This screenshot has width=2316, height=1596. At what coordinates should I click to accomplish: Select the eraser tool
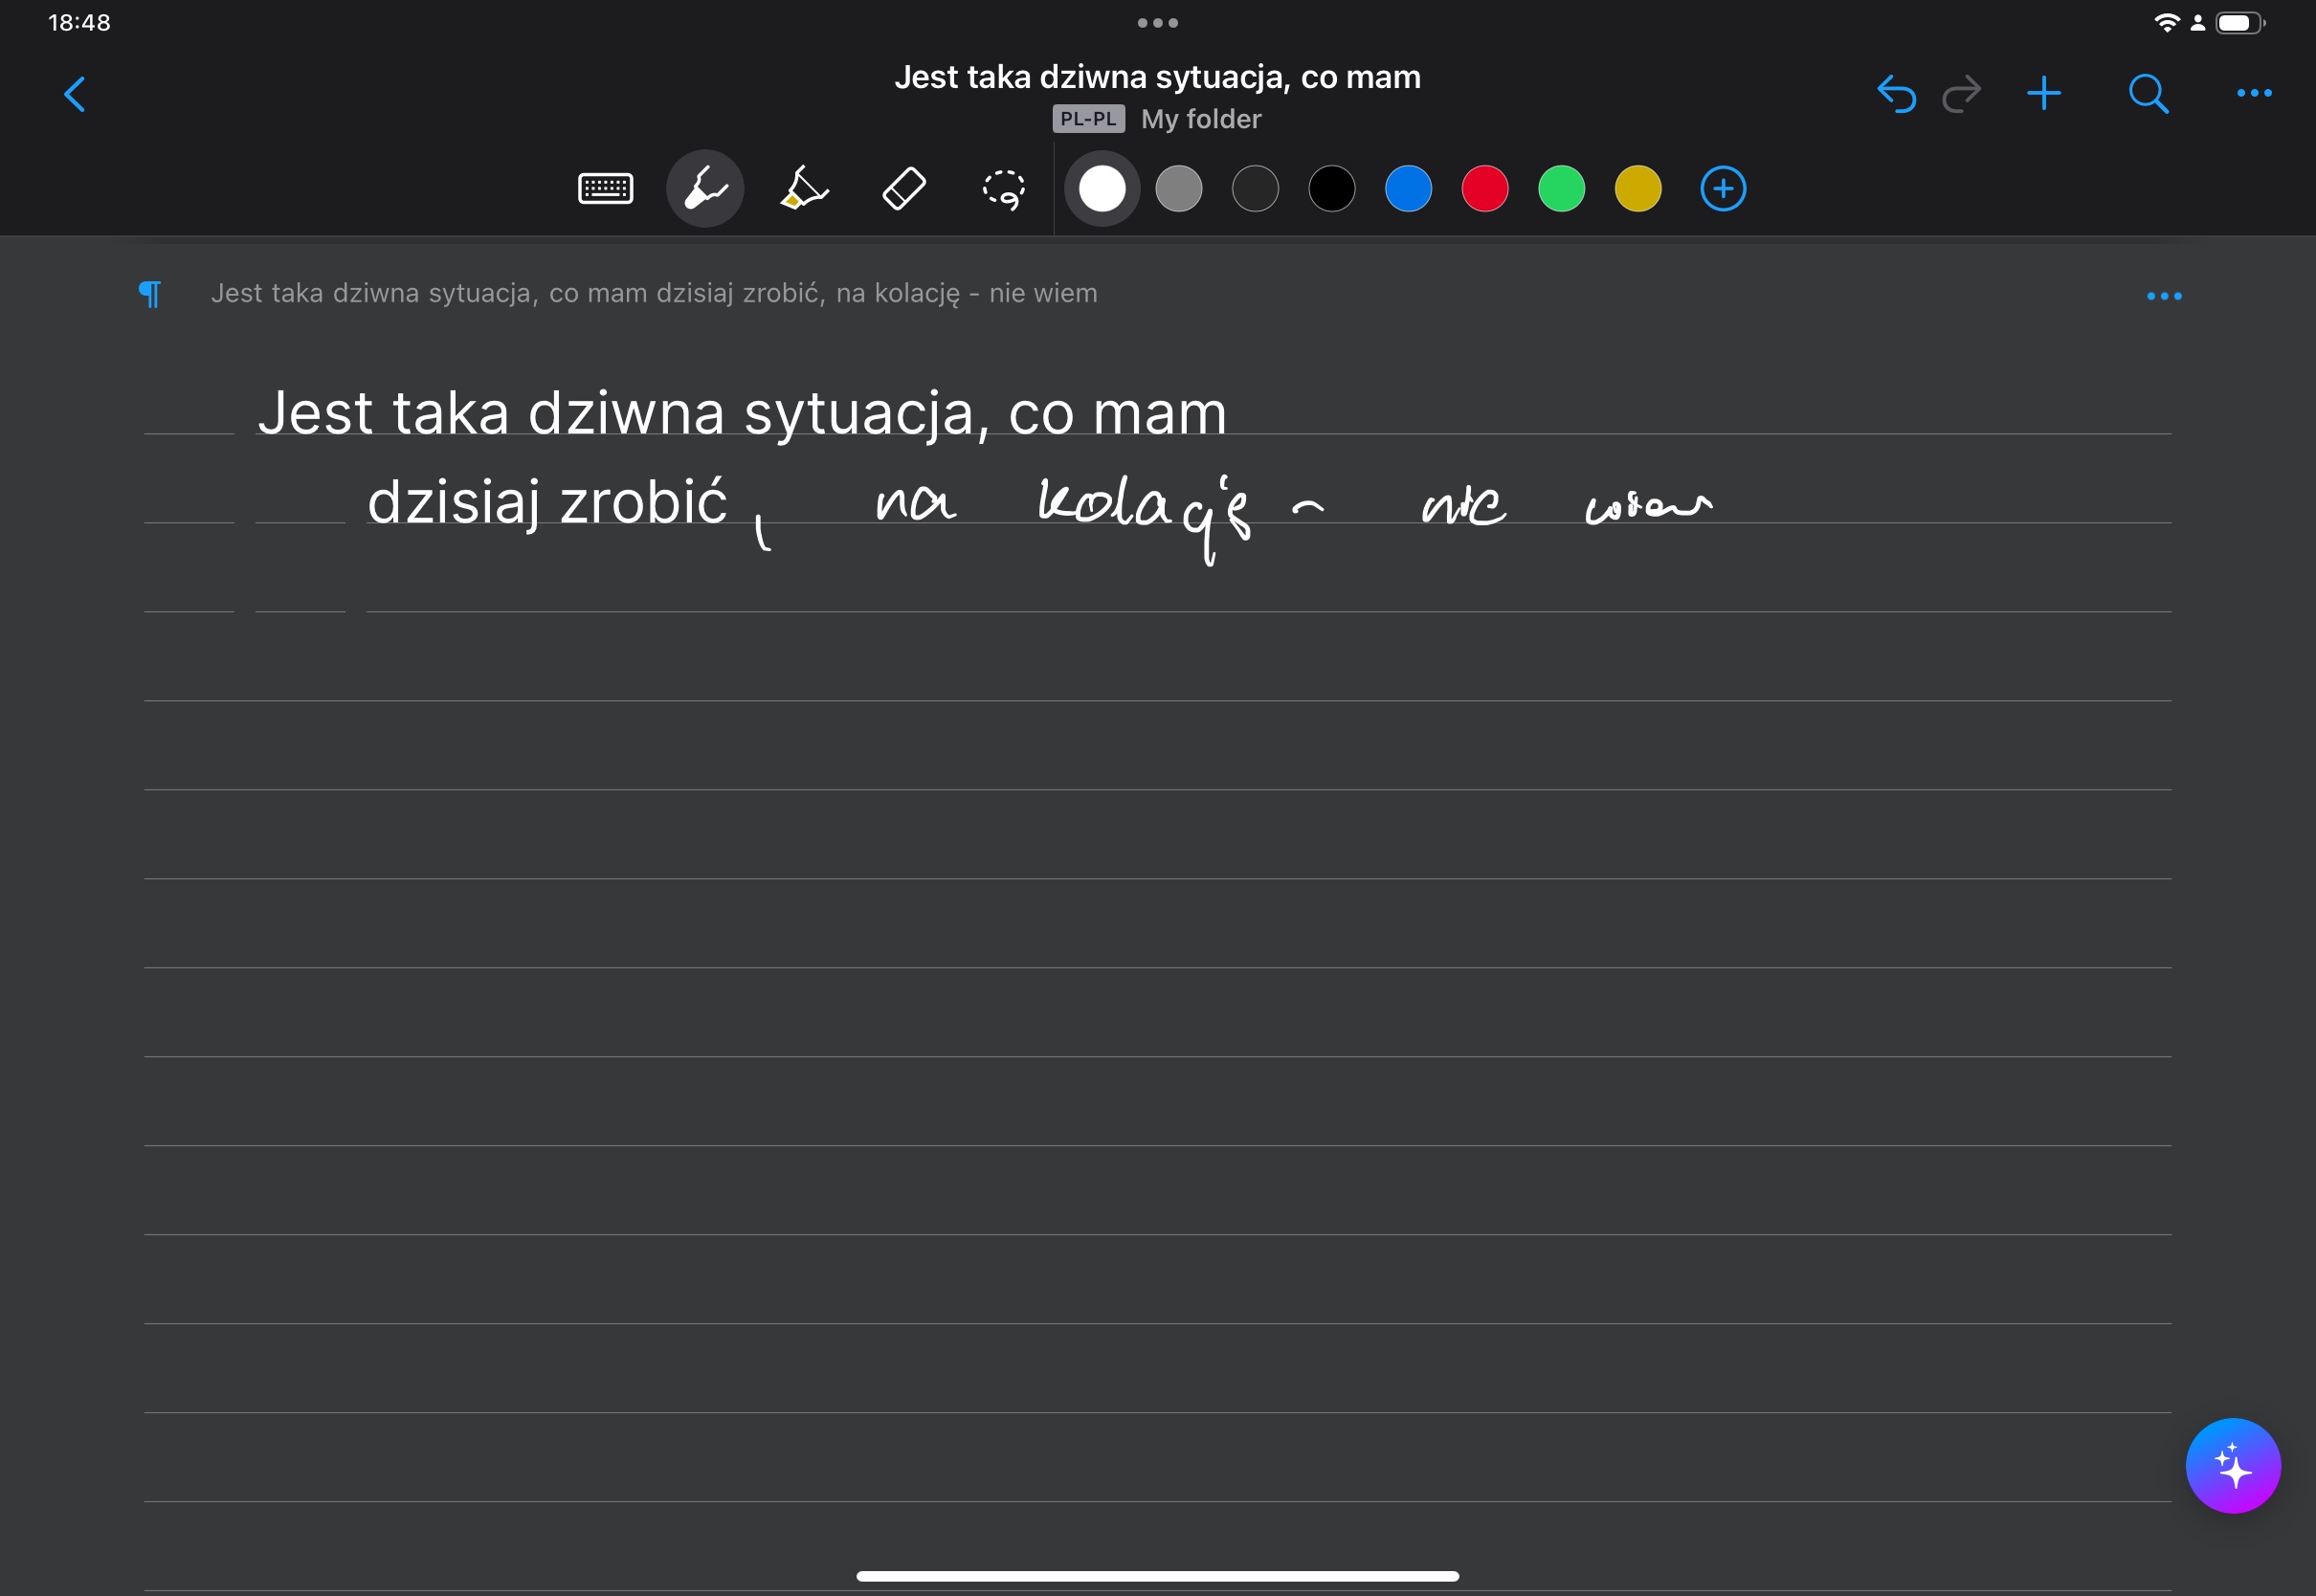pyautogui.click(x=904, y=189)
